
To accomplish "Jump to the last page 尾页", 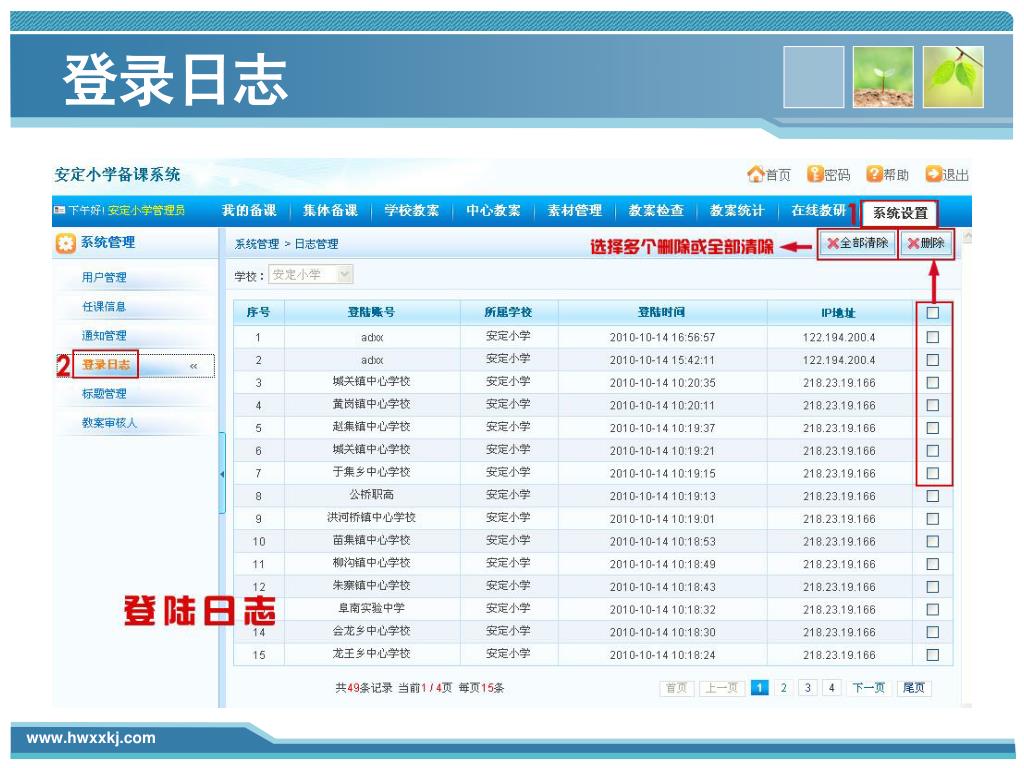I will point(914,688).
